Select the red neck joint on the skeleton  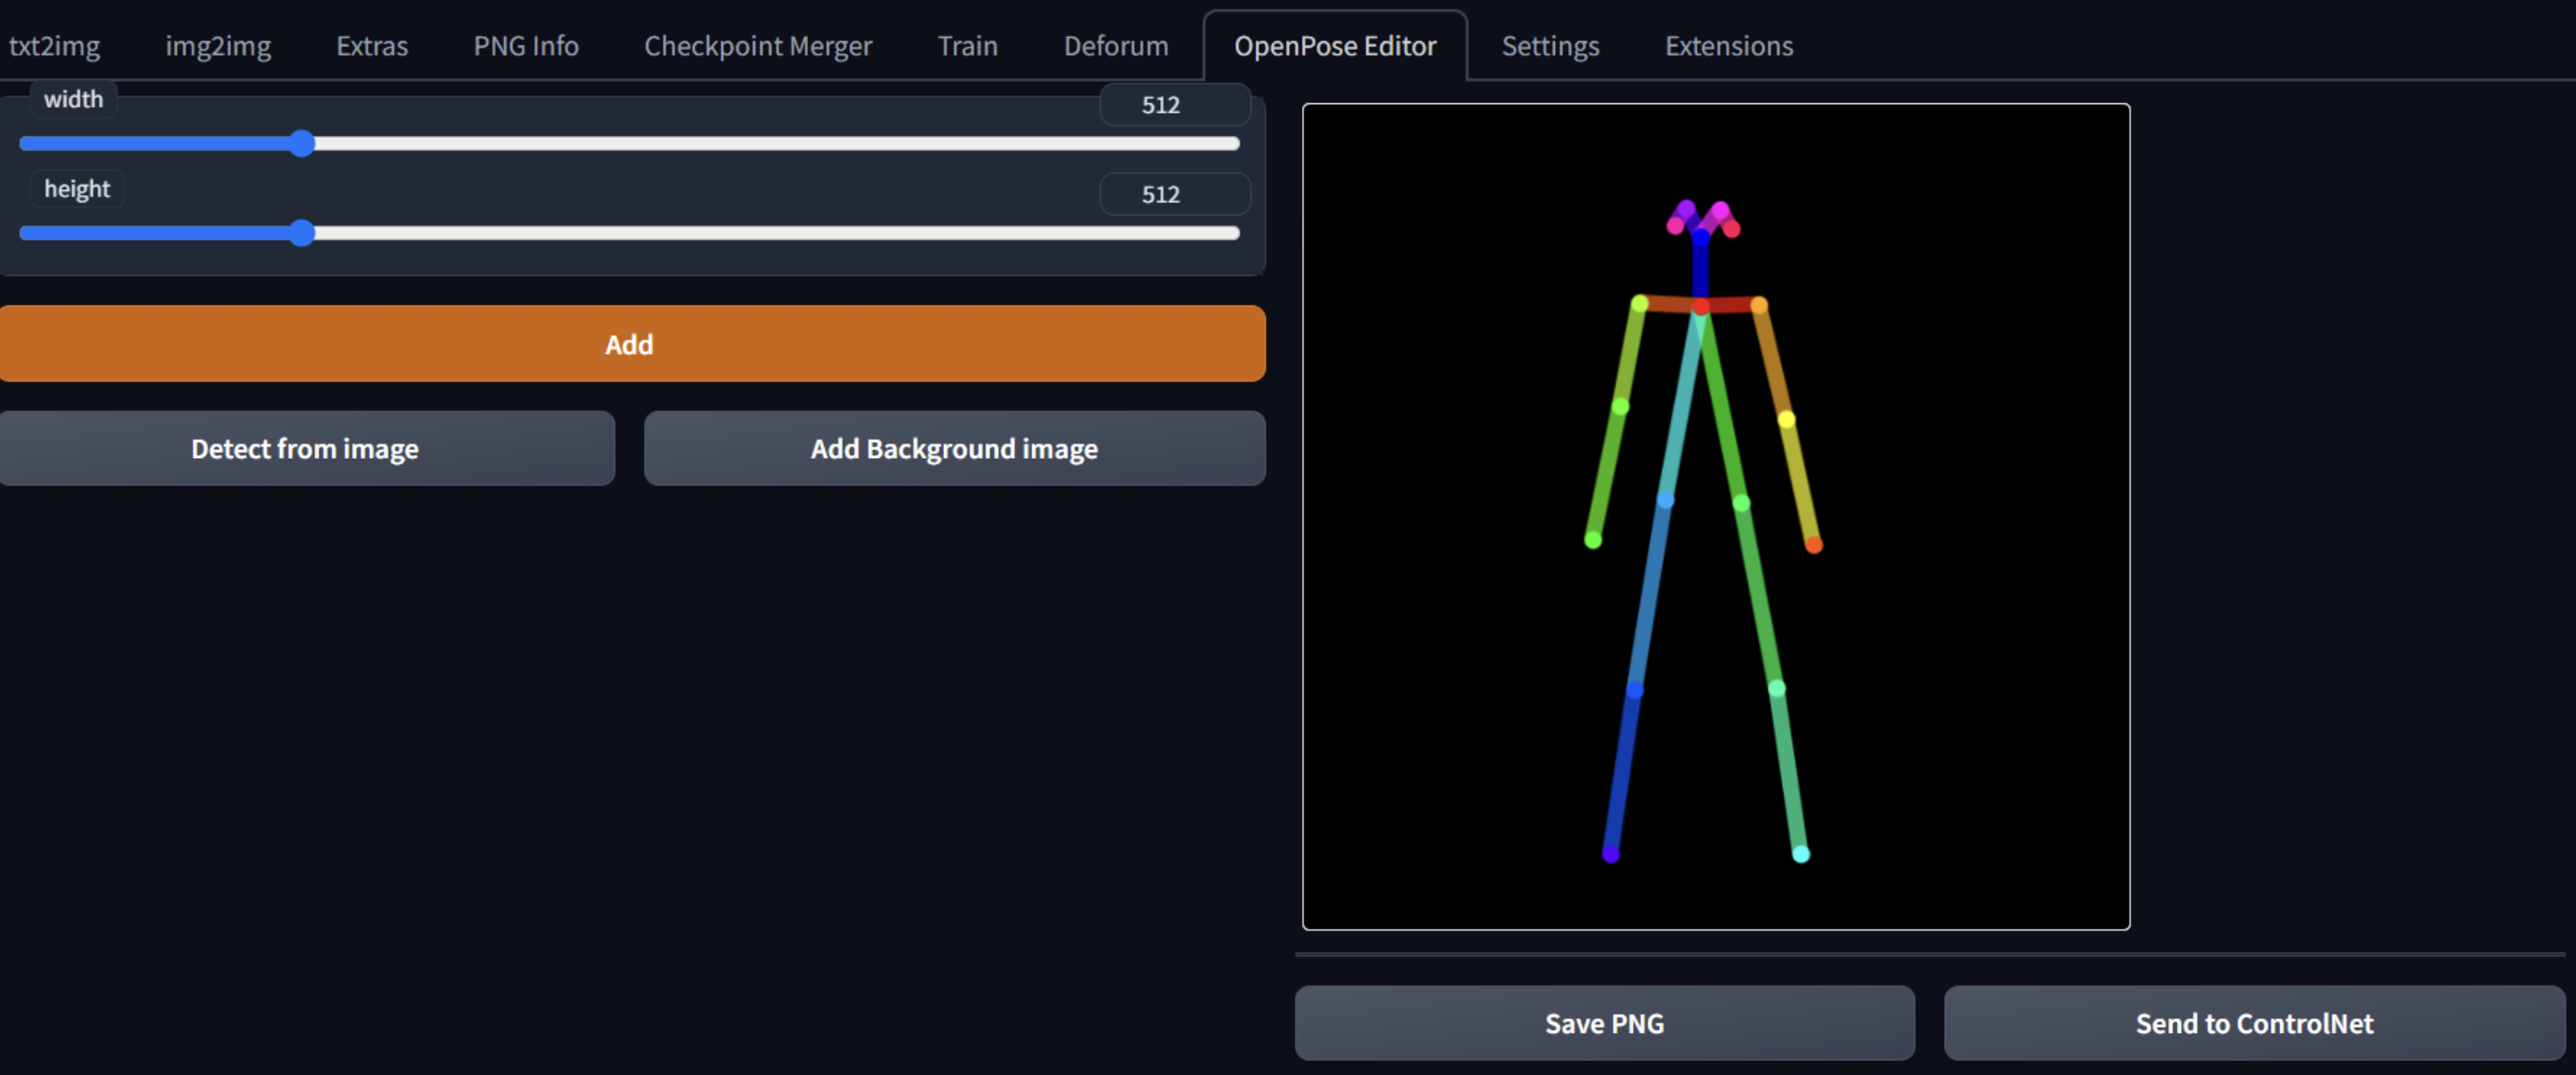(1700, 307)
